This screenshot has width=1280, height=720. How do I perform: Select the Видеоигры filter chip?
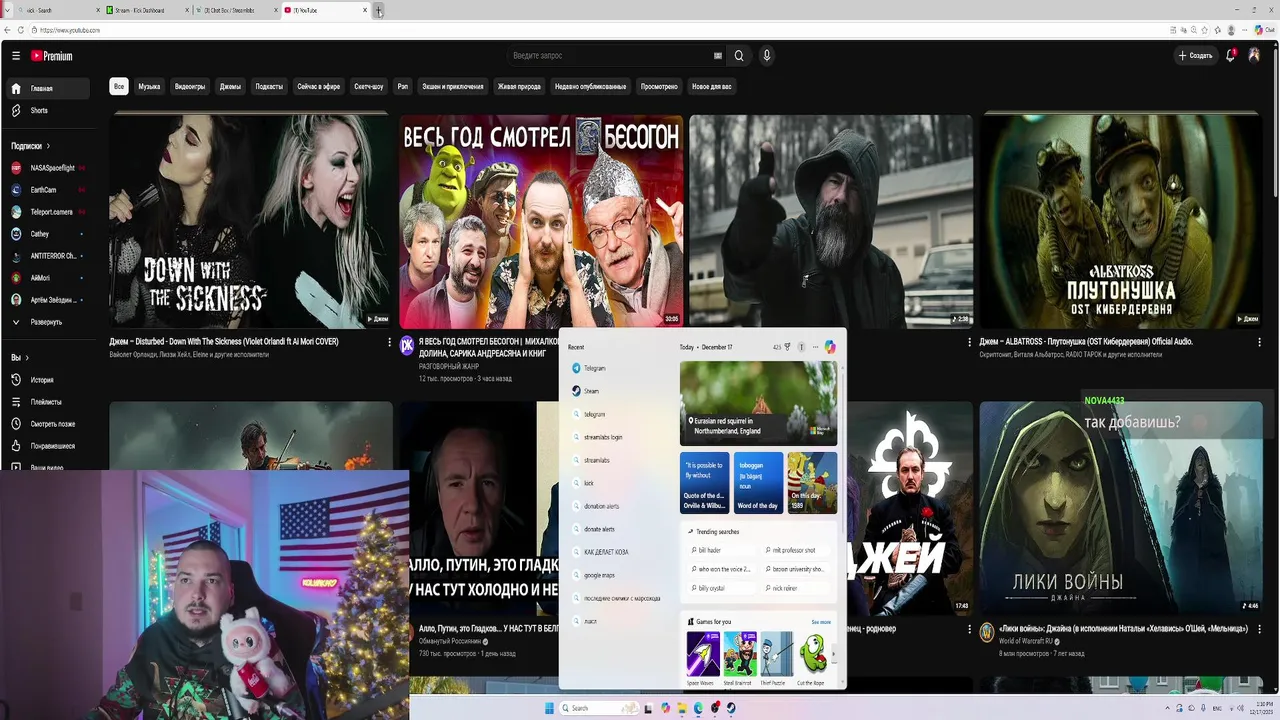pyautogui.click(x=190, y=87)
